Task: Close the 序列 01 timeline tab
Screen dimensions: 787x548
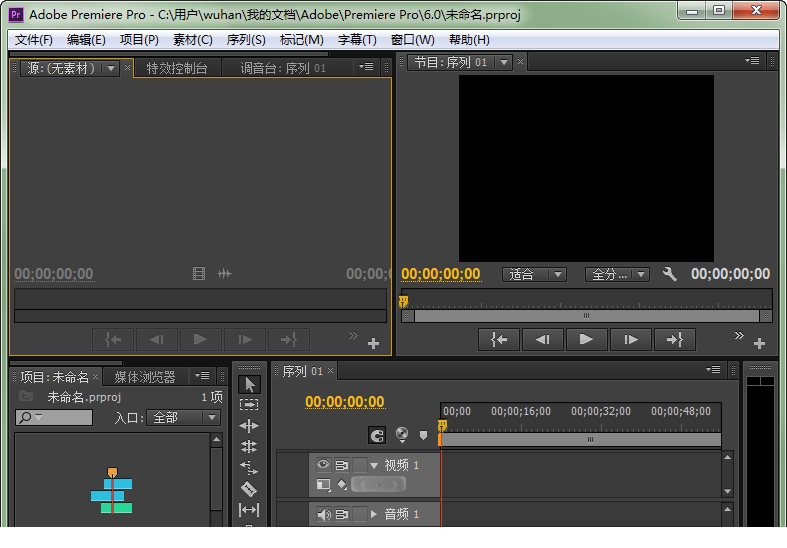Action: click(330, 371)
